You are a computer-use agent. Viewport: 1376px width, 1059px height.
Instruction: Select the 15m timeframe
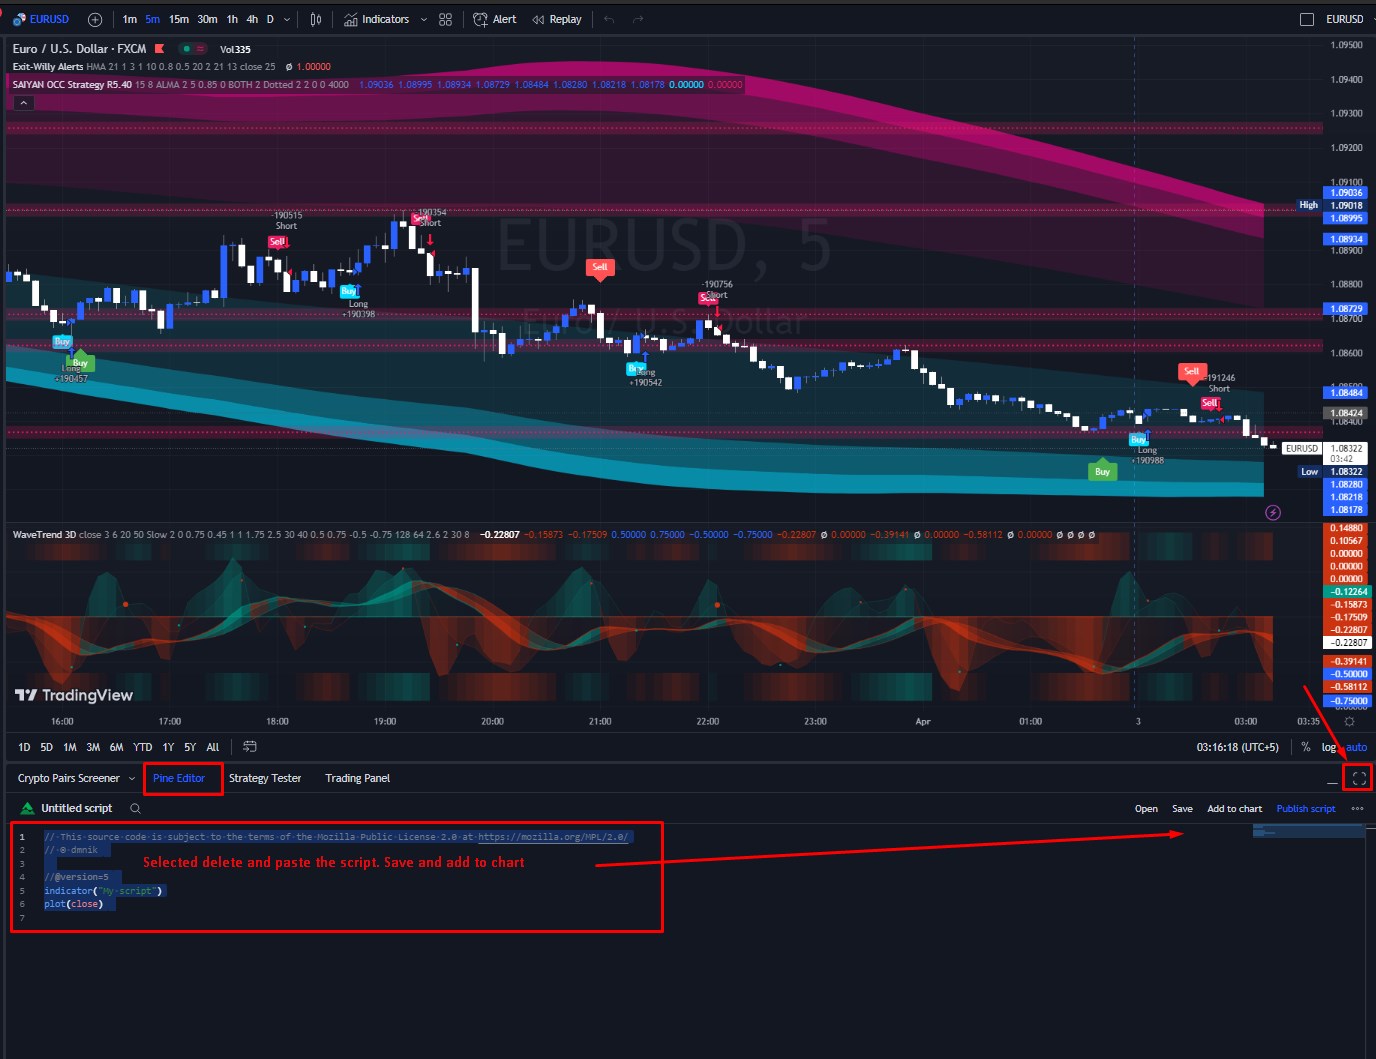coord(179,19)
